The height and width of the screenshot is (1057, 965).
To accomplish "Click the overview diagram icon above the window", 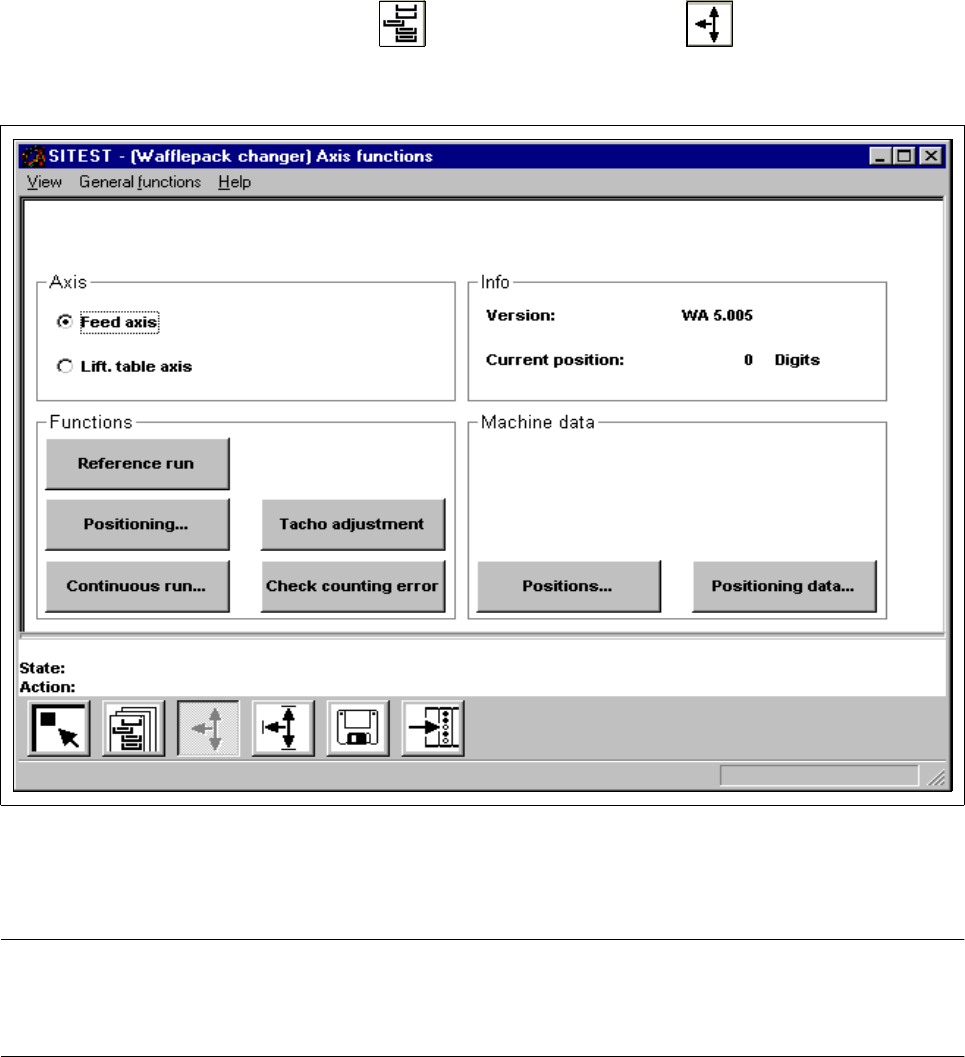I will click(402, 24).
